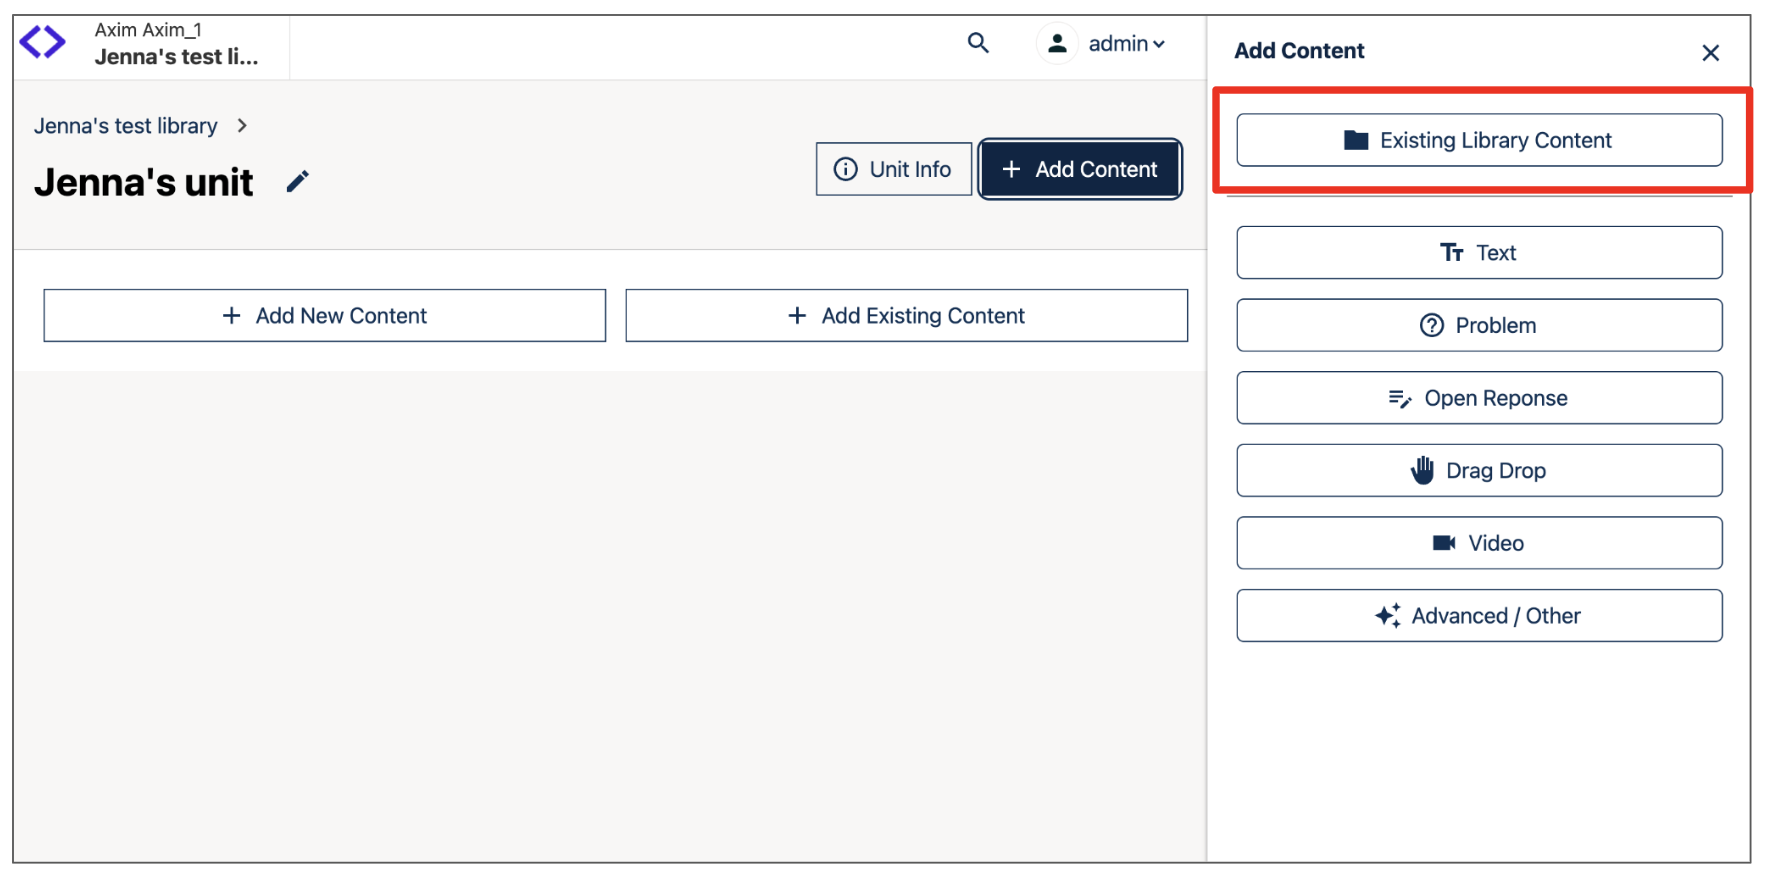Click Add Existing Content button
The height and width of the screenshot is (888, 1771).
(906, 316)
